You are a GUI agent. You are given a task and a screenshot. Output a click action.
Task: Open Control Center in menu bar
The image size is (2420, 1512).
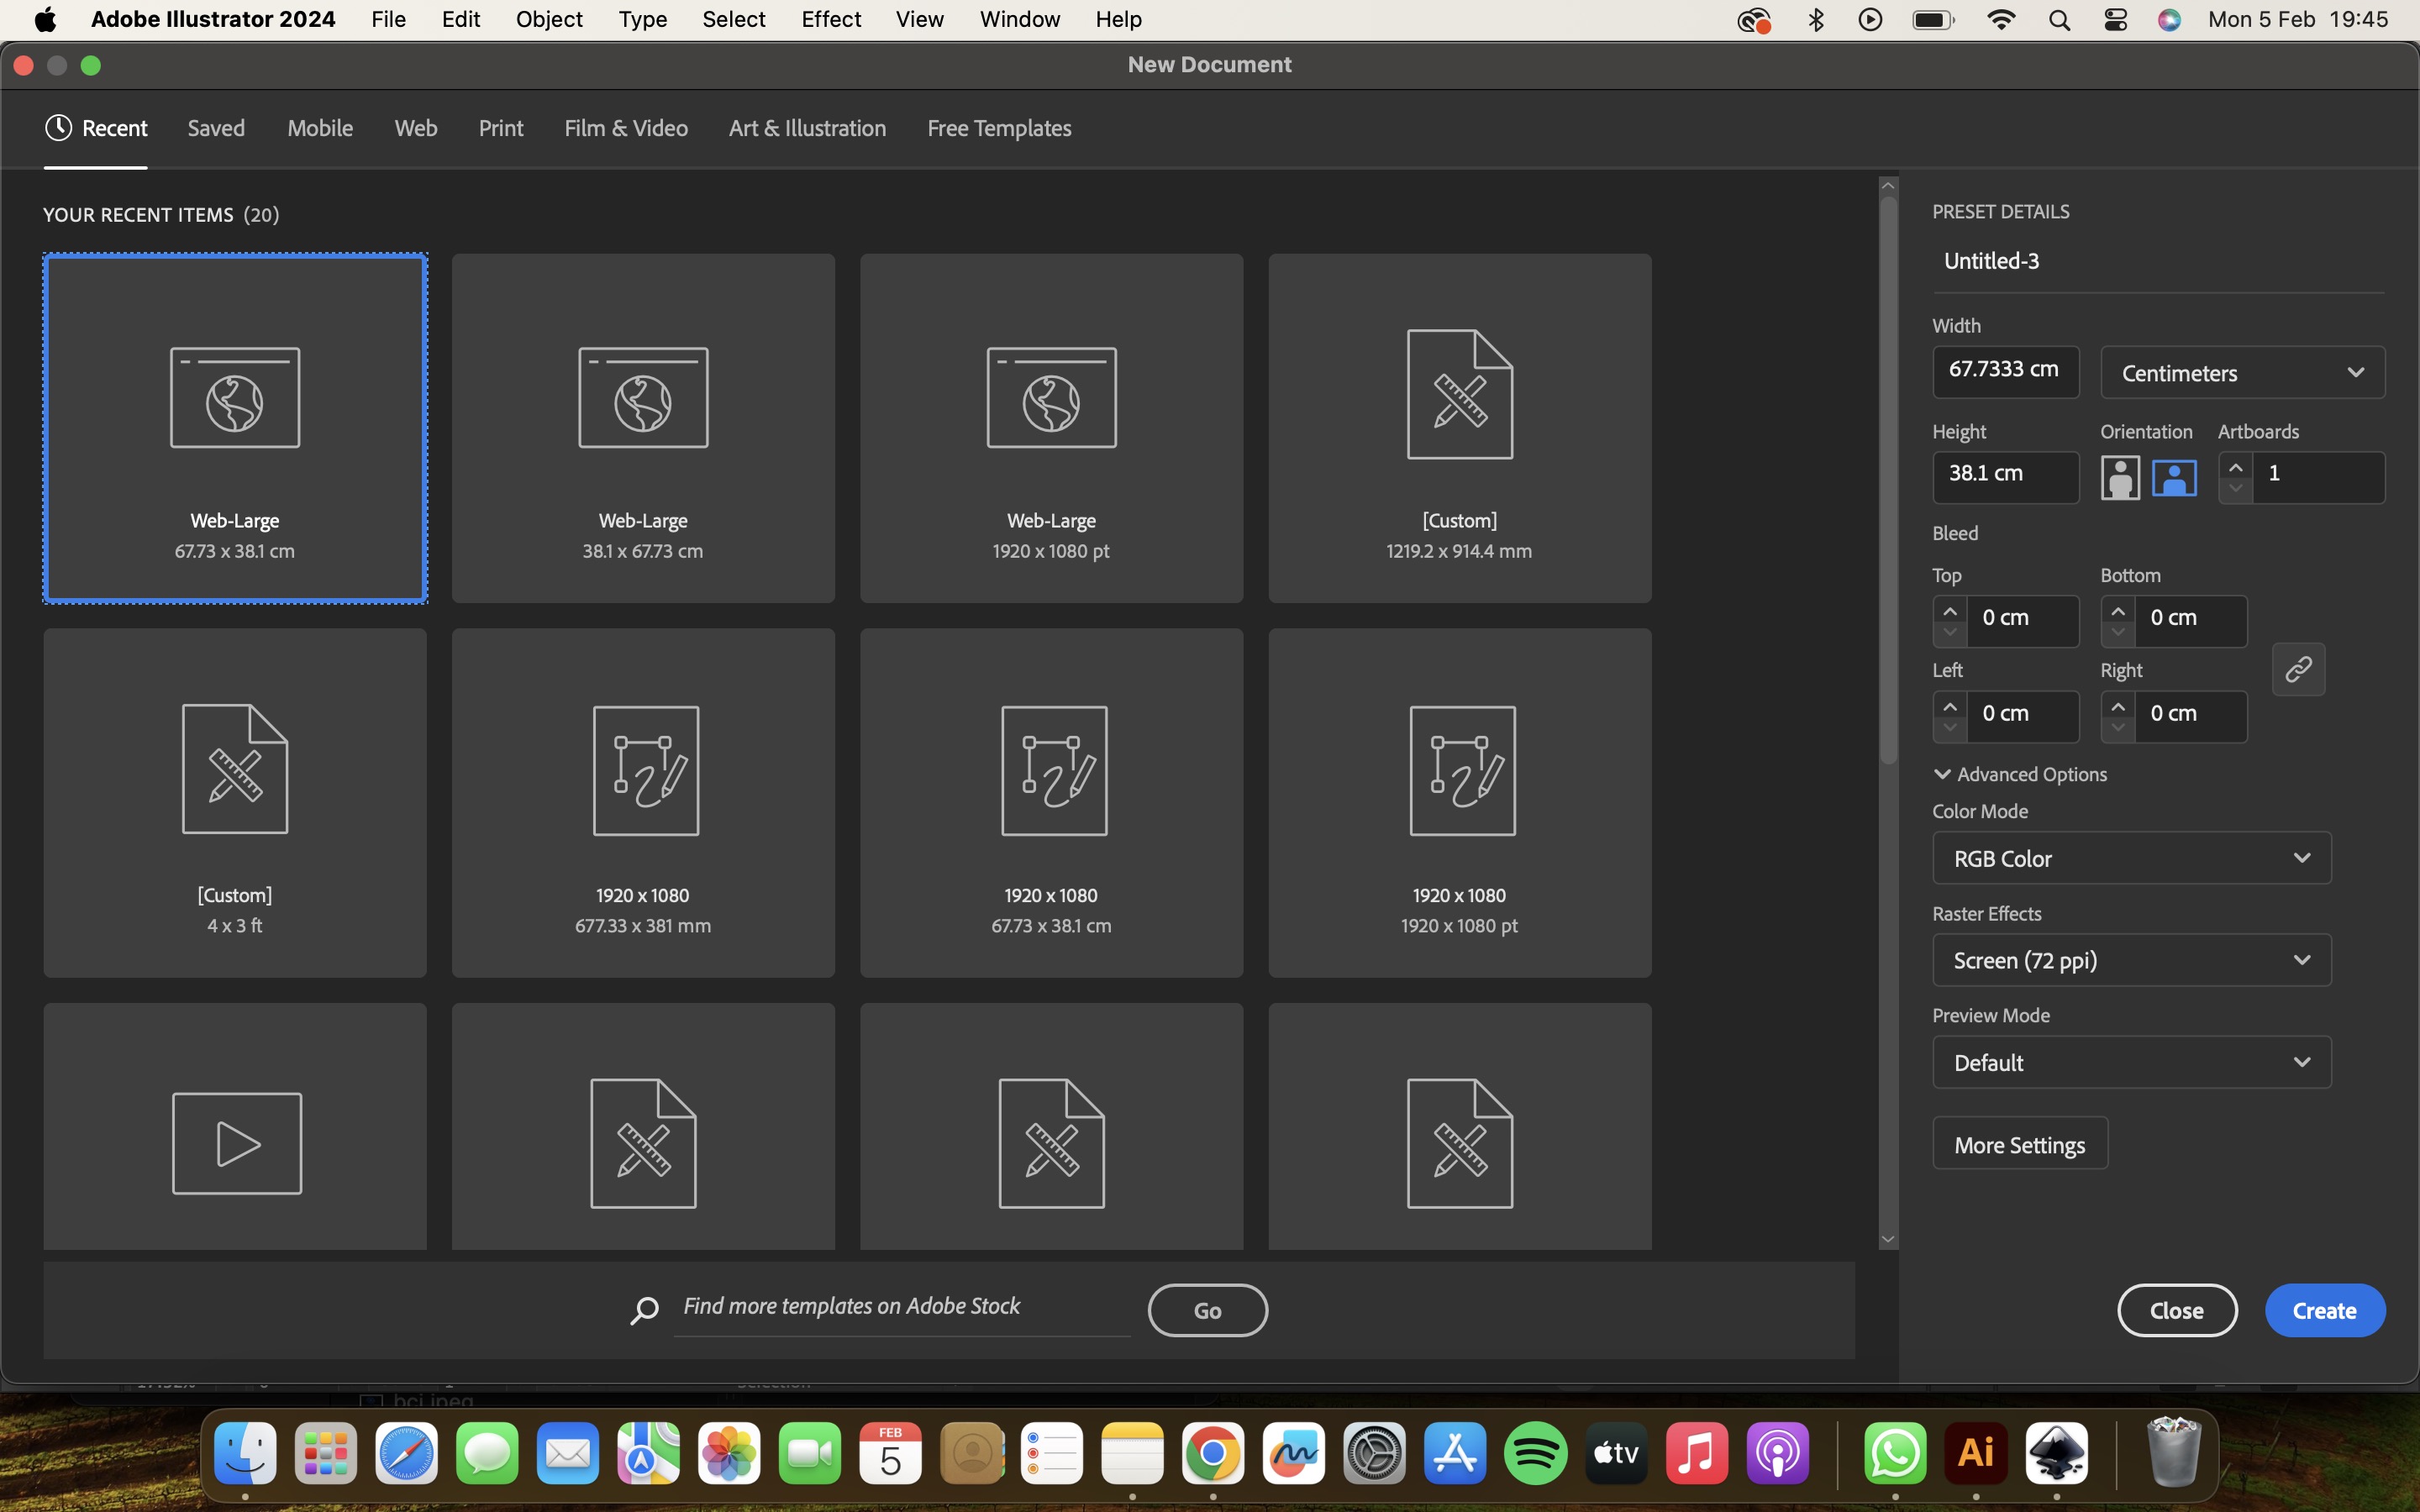point(2115,20)
